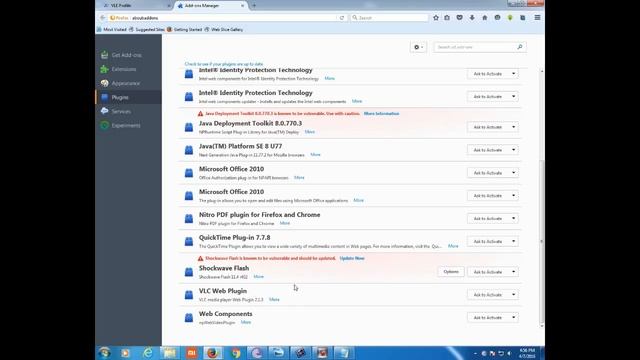Image resolution: width=640 pixels, height=360 pixels.
Task: Click More Information link for Java warning
Action: (x=382, y=113)
